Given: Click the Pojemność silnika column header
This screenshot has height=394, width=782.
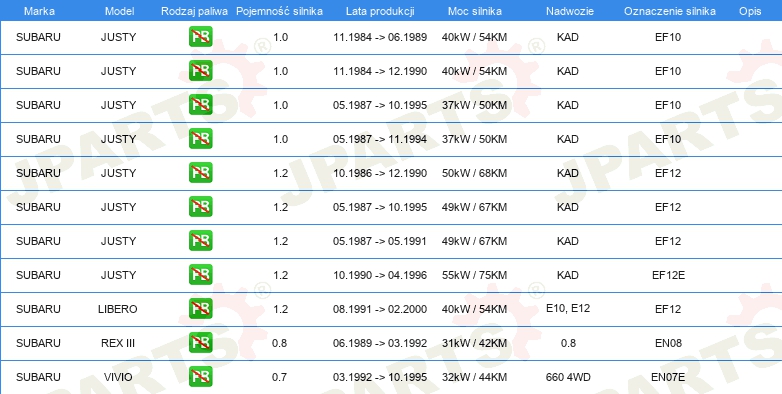Looking at the screenshot, I should click(279, 11).
